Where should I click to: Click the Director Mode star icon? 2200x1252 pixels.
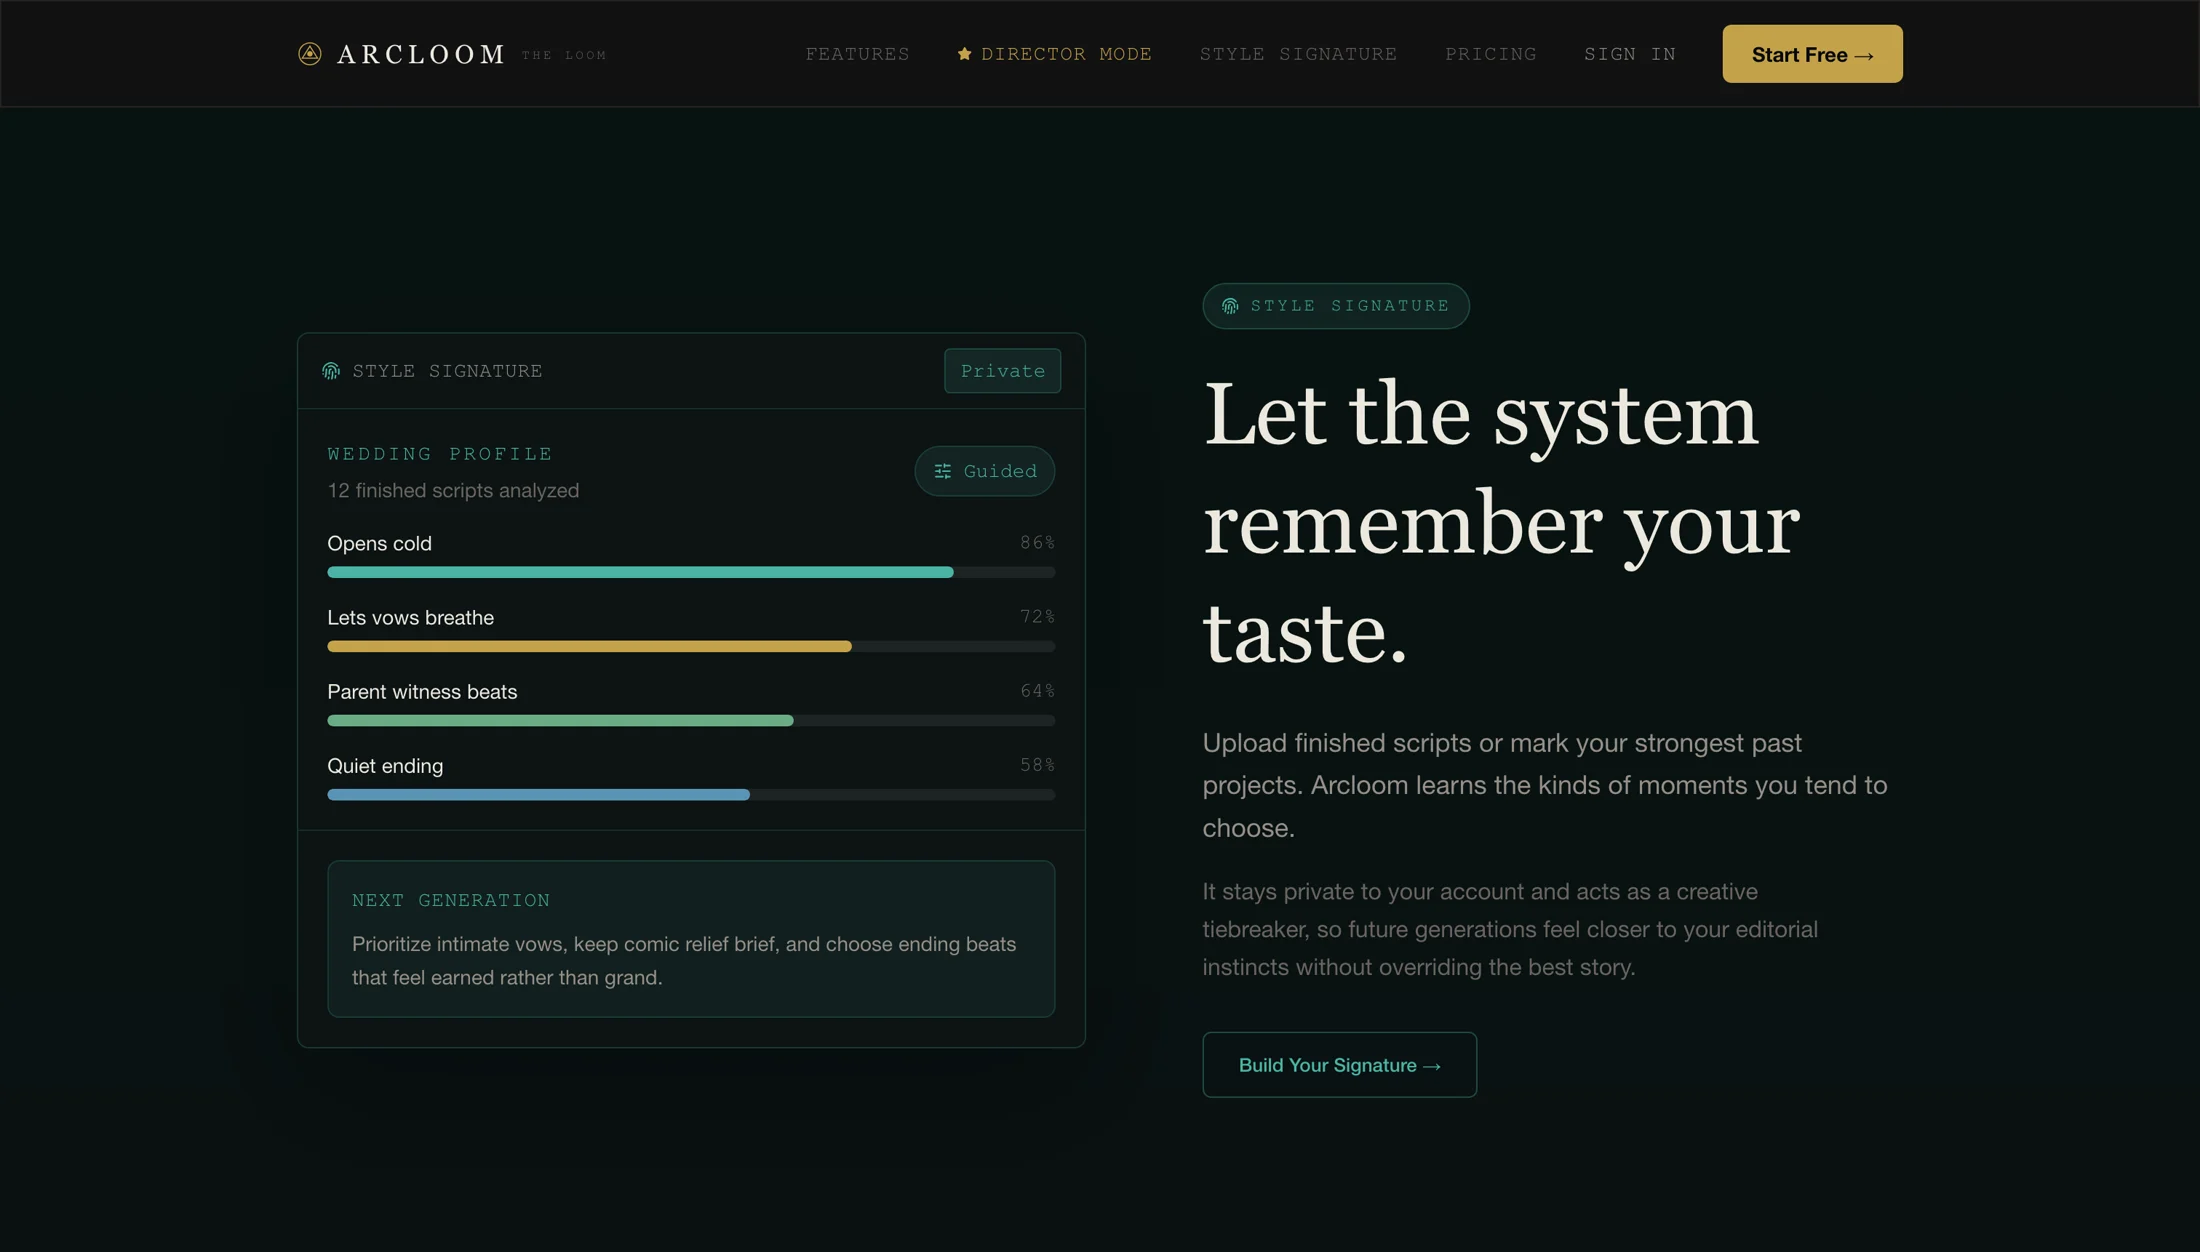[x=964, y=54]
